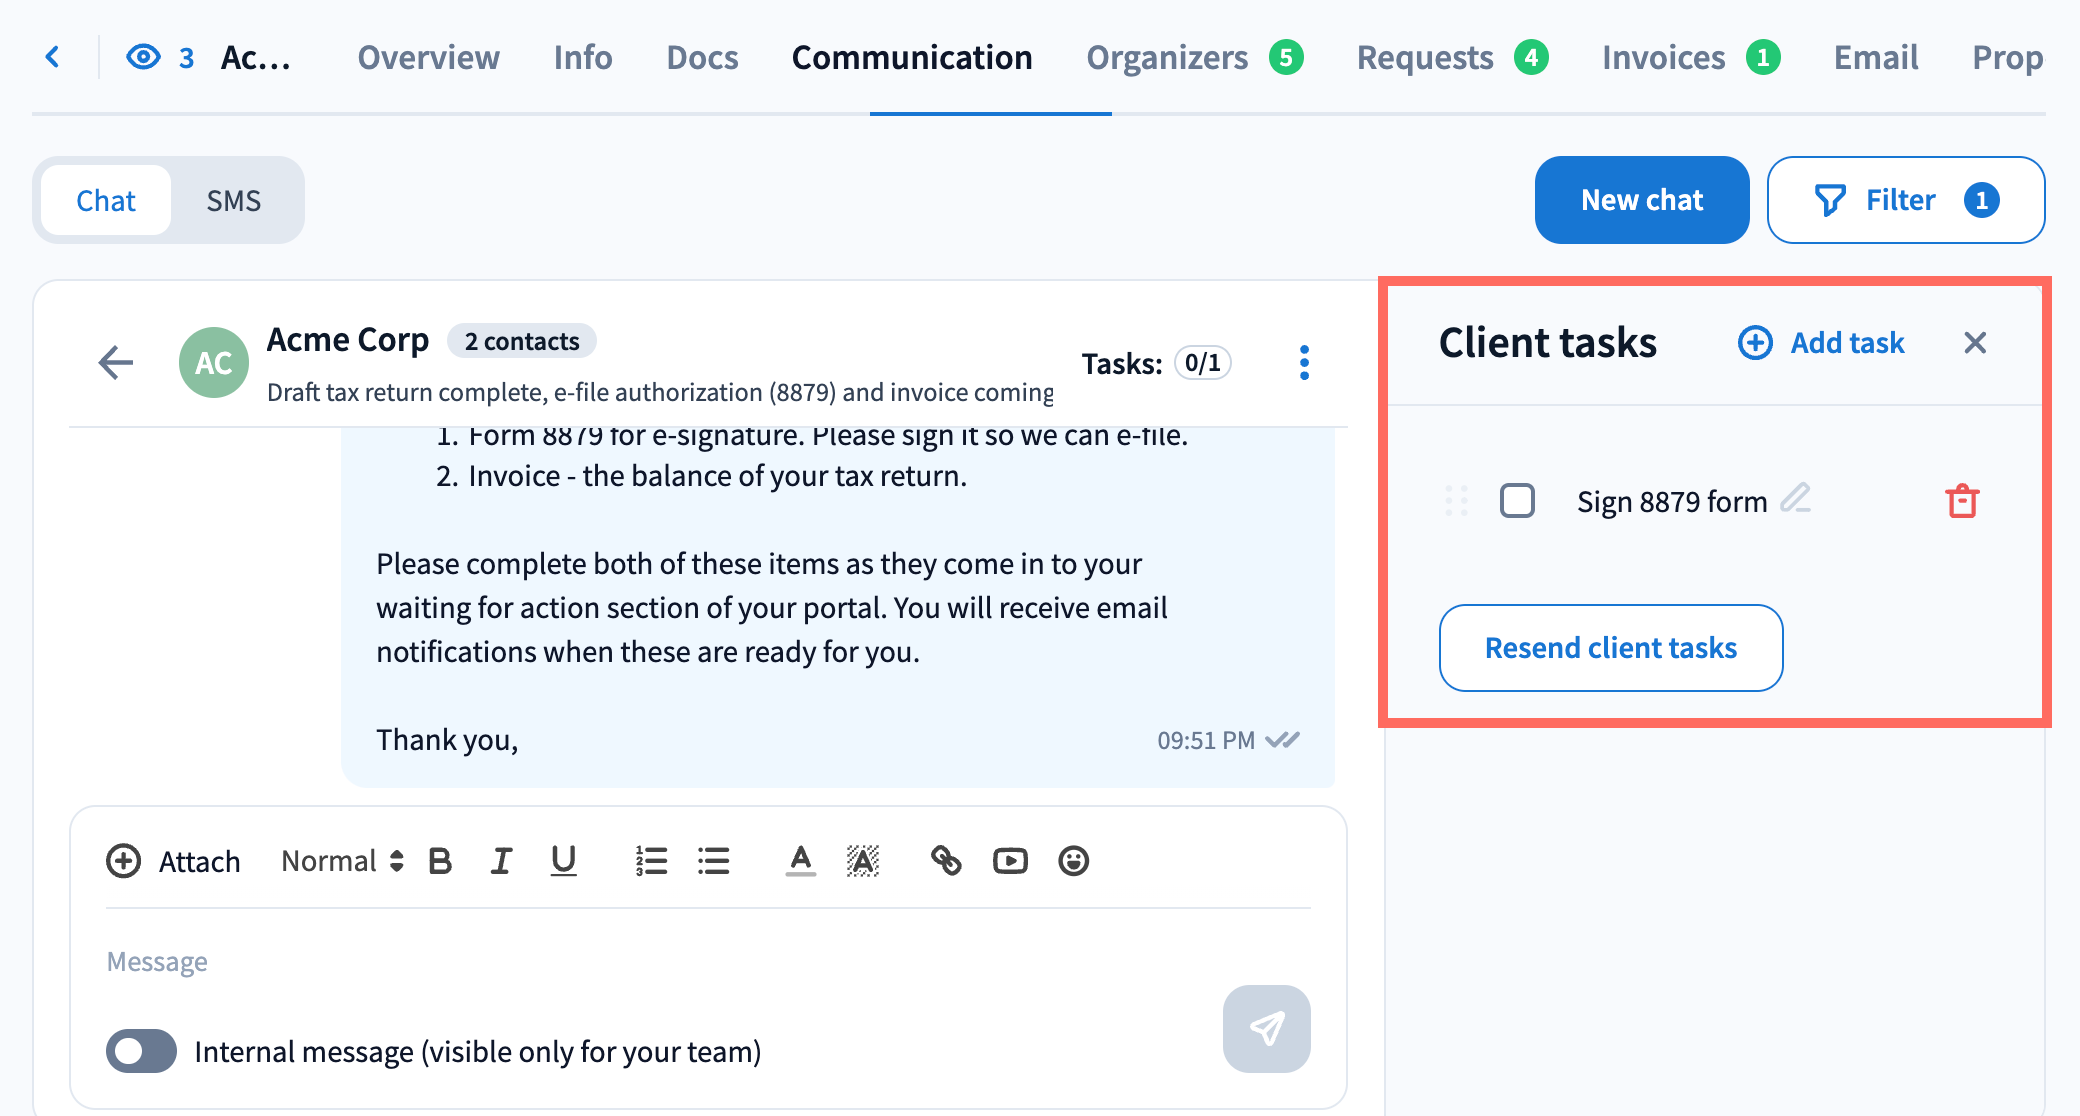Open the emoji picker
The height and width of the screenshot is (1116, 2080).
coord(1073,861)
